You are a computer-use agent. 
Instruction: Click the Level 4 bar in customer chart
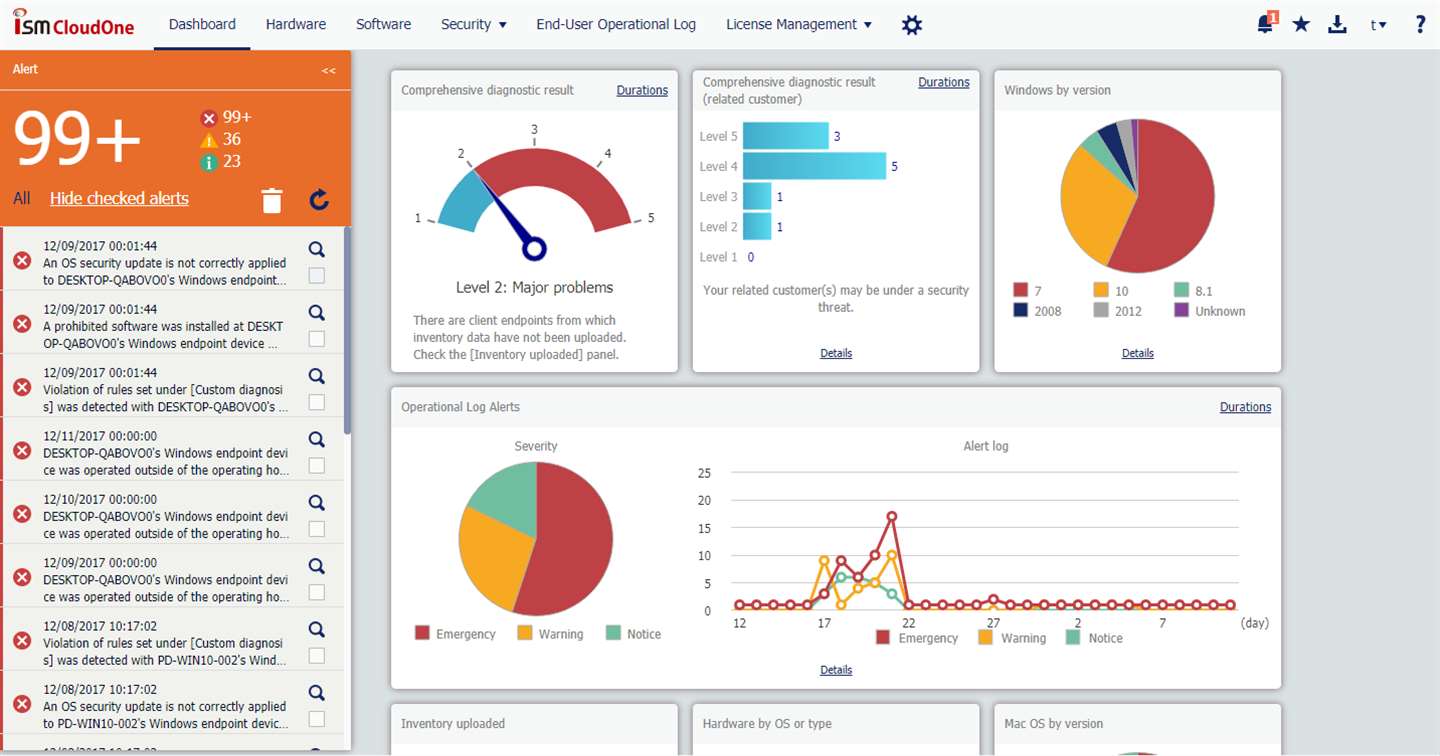(x=815, y=166)
